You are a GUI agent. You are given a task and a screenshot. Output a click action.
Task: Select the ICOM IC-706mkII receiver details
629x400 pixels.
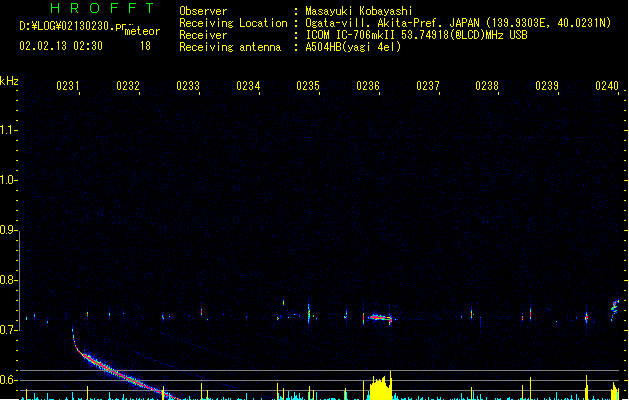click(416, 35)
